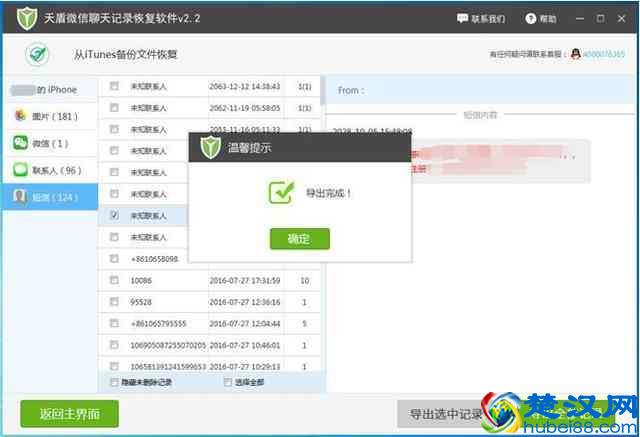The image size is (640, 437).
Task: Select the +8610658098 sender name
Action: [x=154, y=259]
